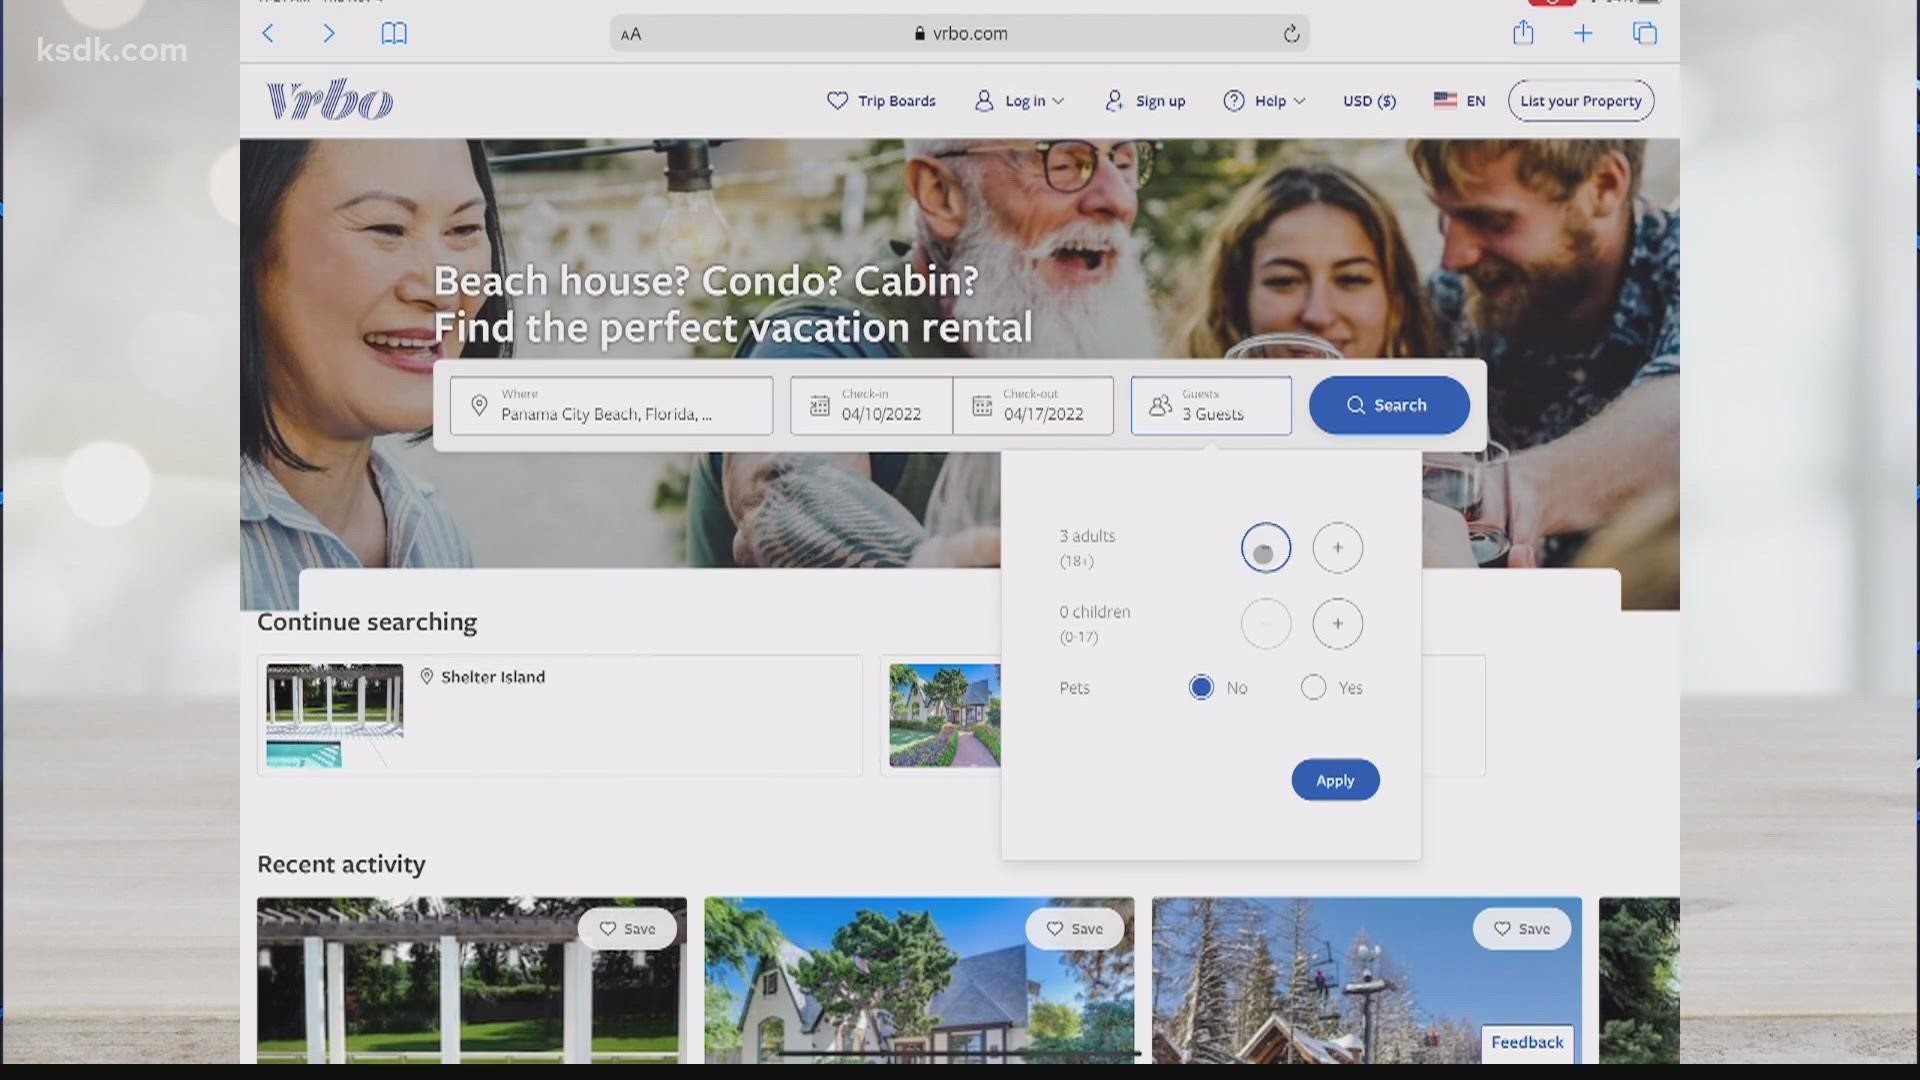Open the snowy ski lift listing photo
1920x1080 pixels.
tap(1367, 980)
